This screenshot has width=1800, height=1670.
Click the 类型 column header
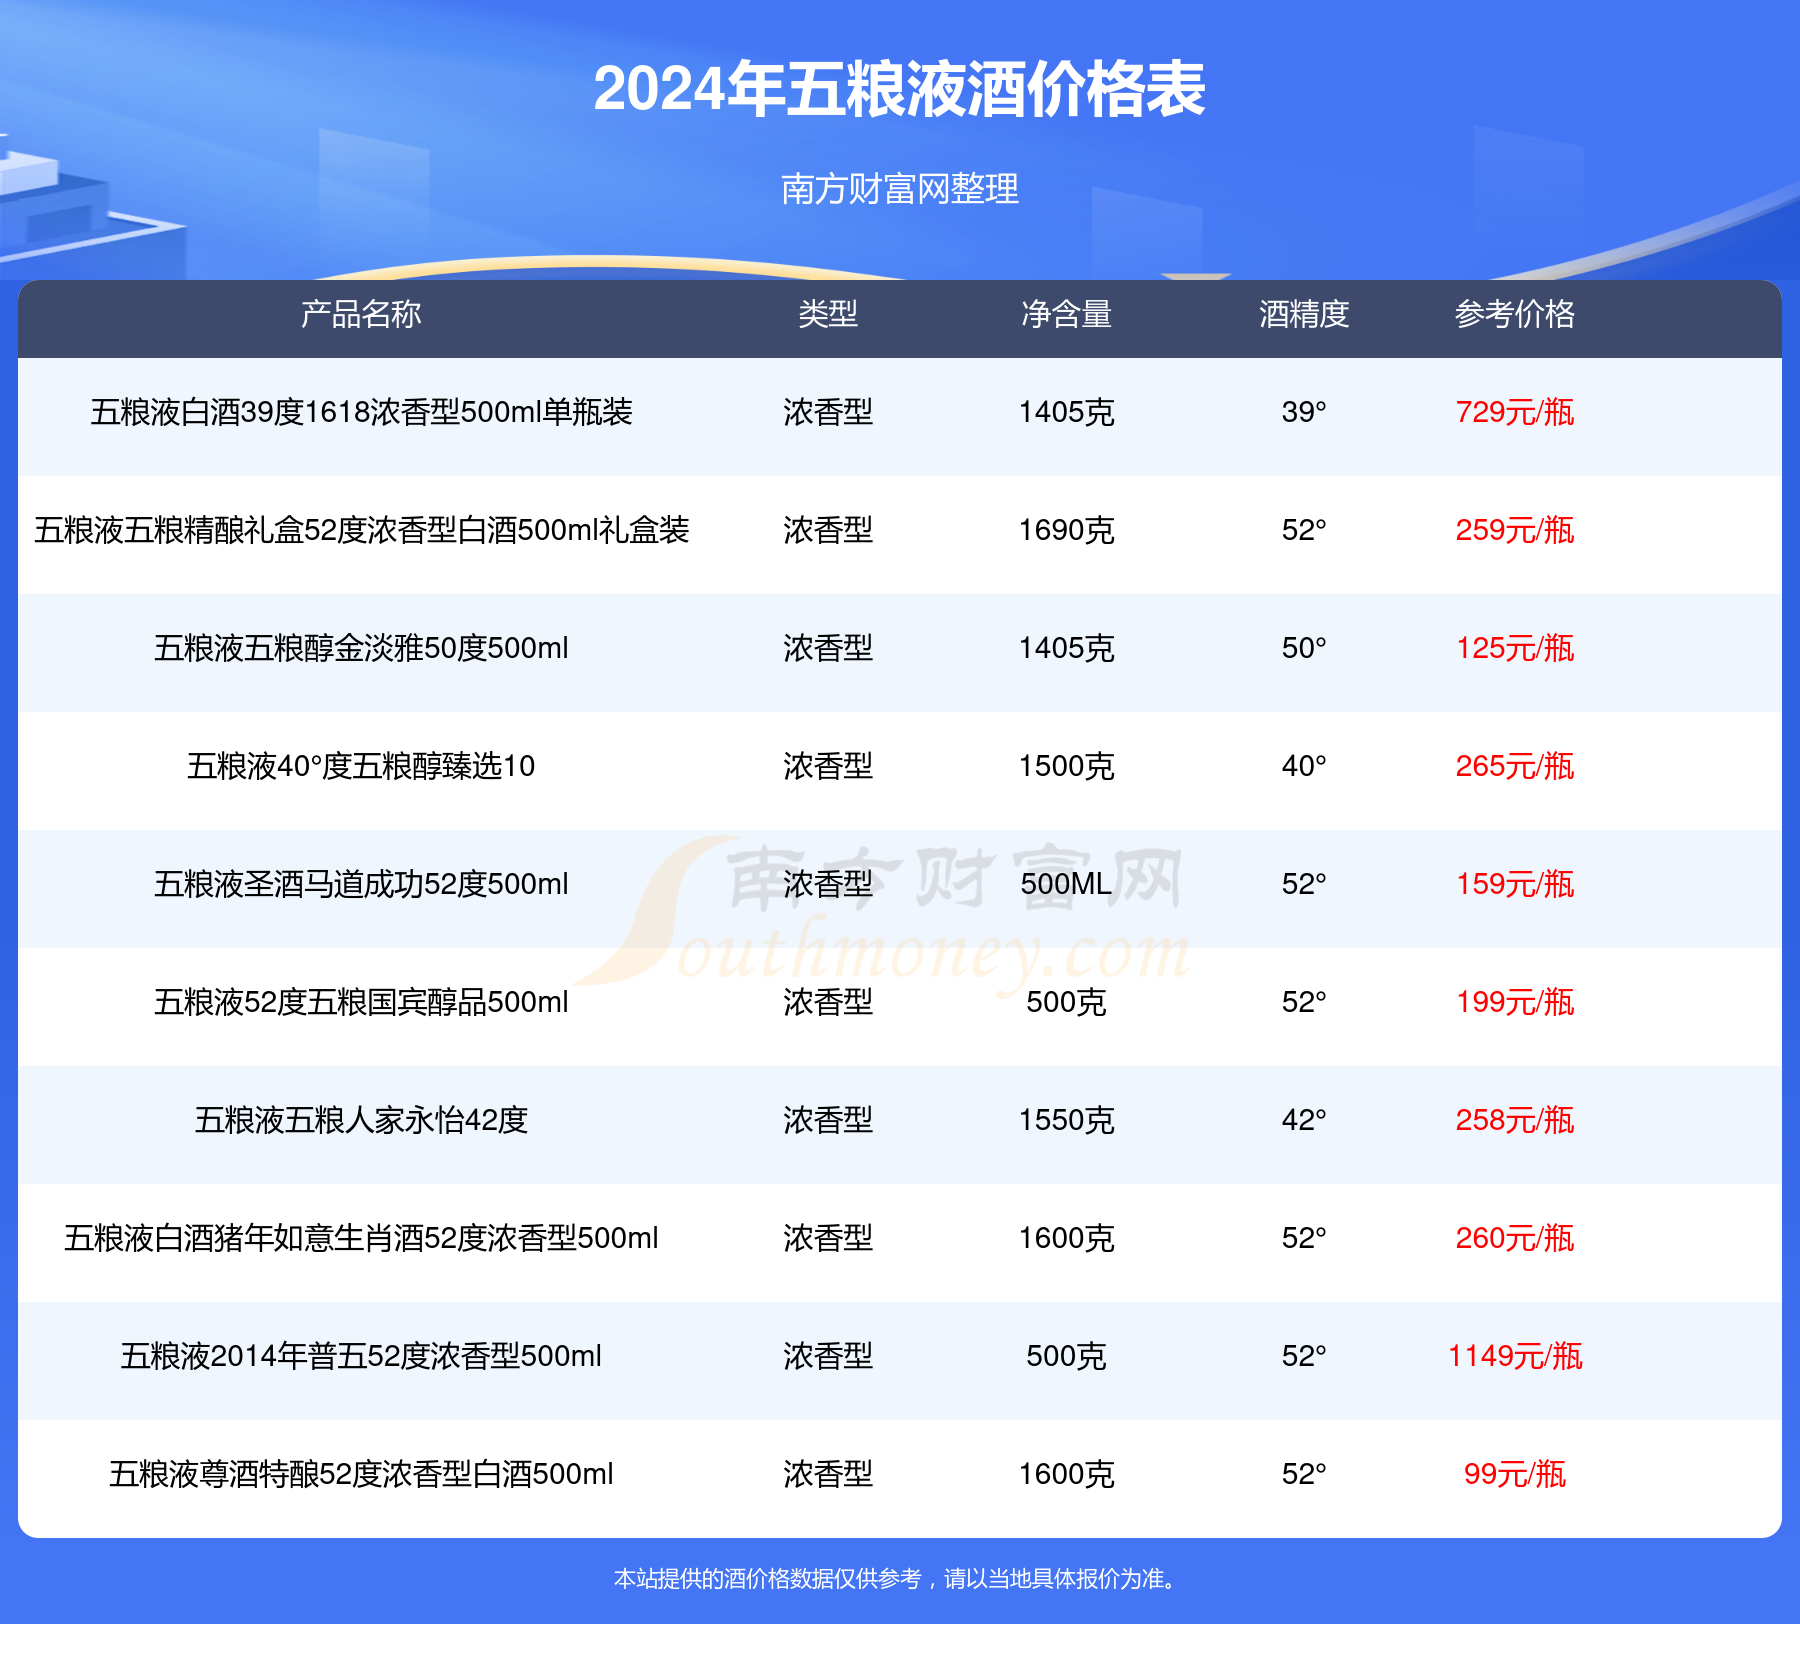(828, 314)
